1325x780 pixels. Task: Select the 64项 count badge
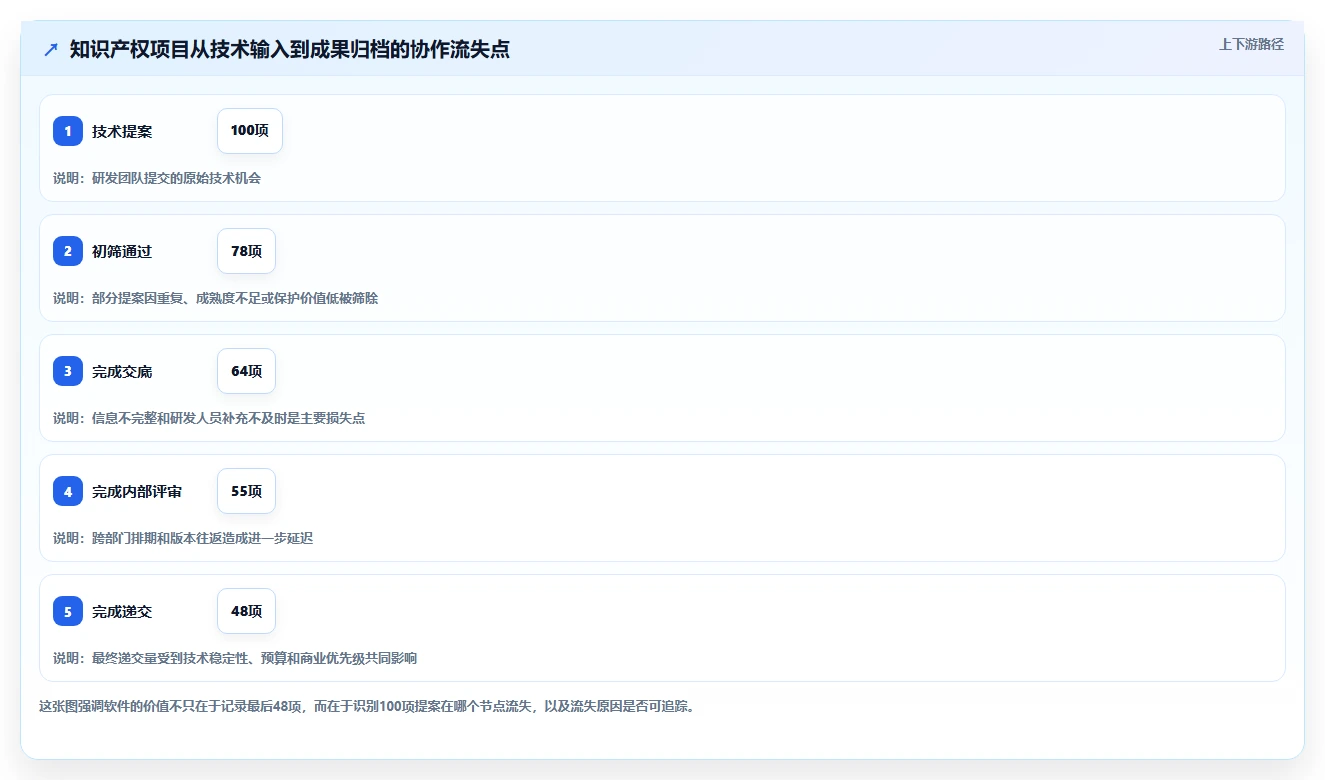(x=246, y=371)
